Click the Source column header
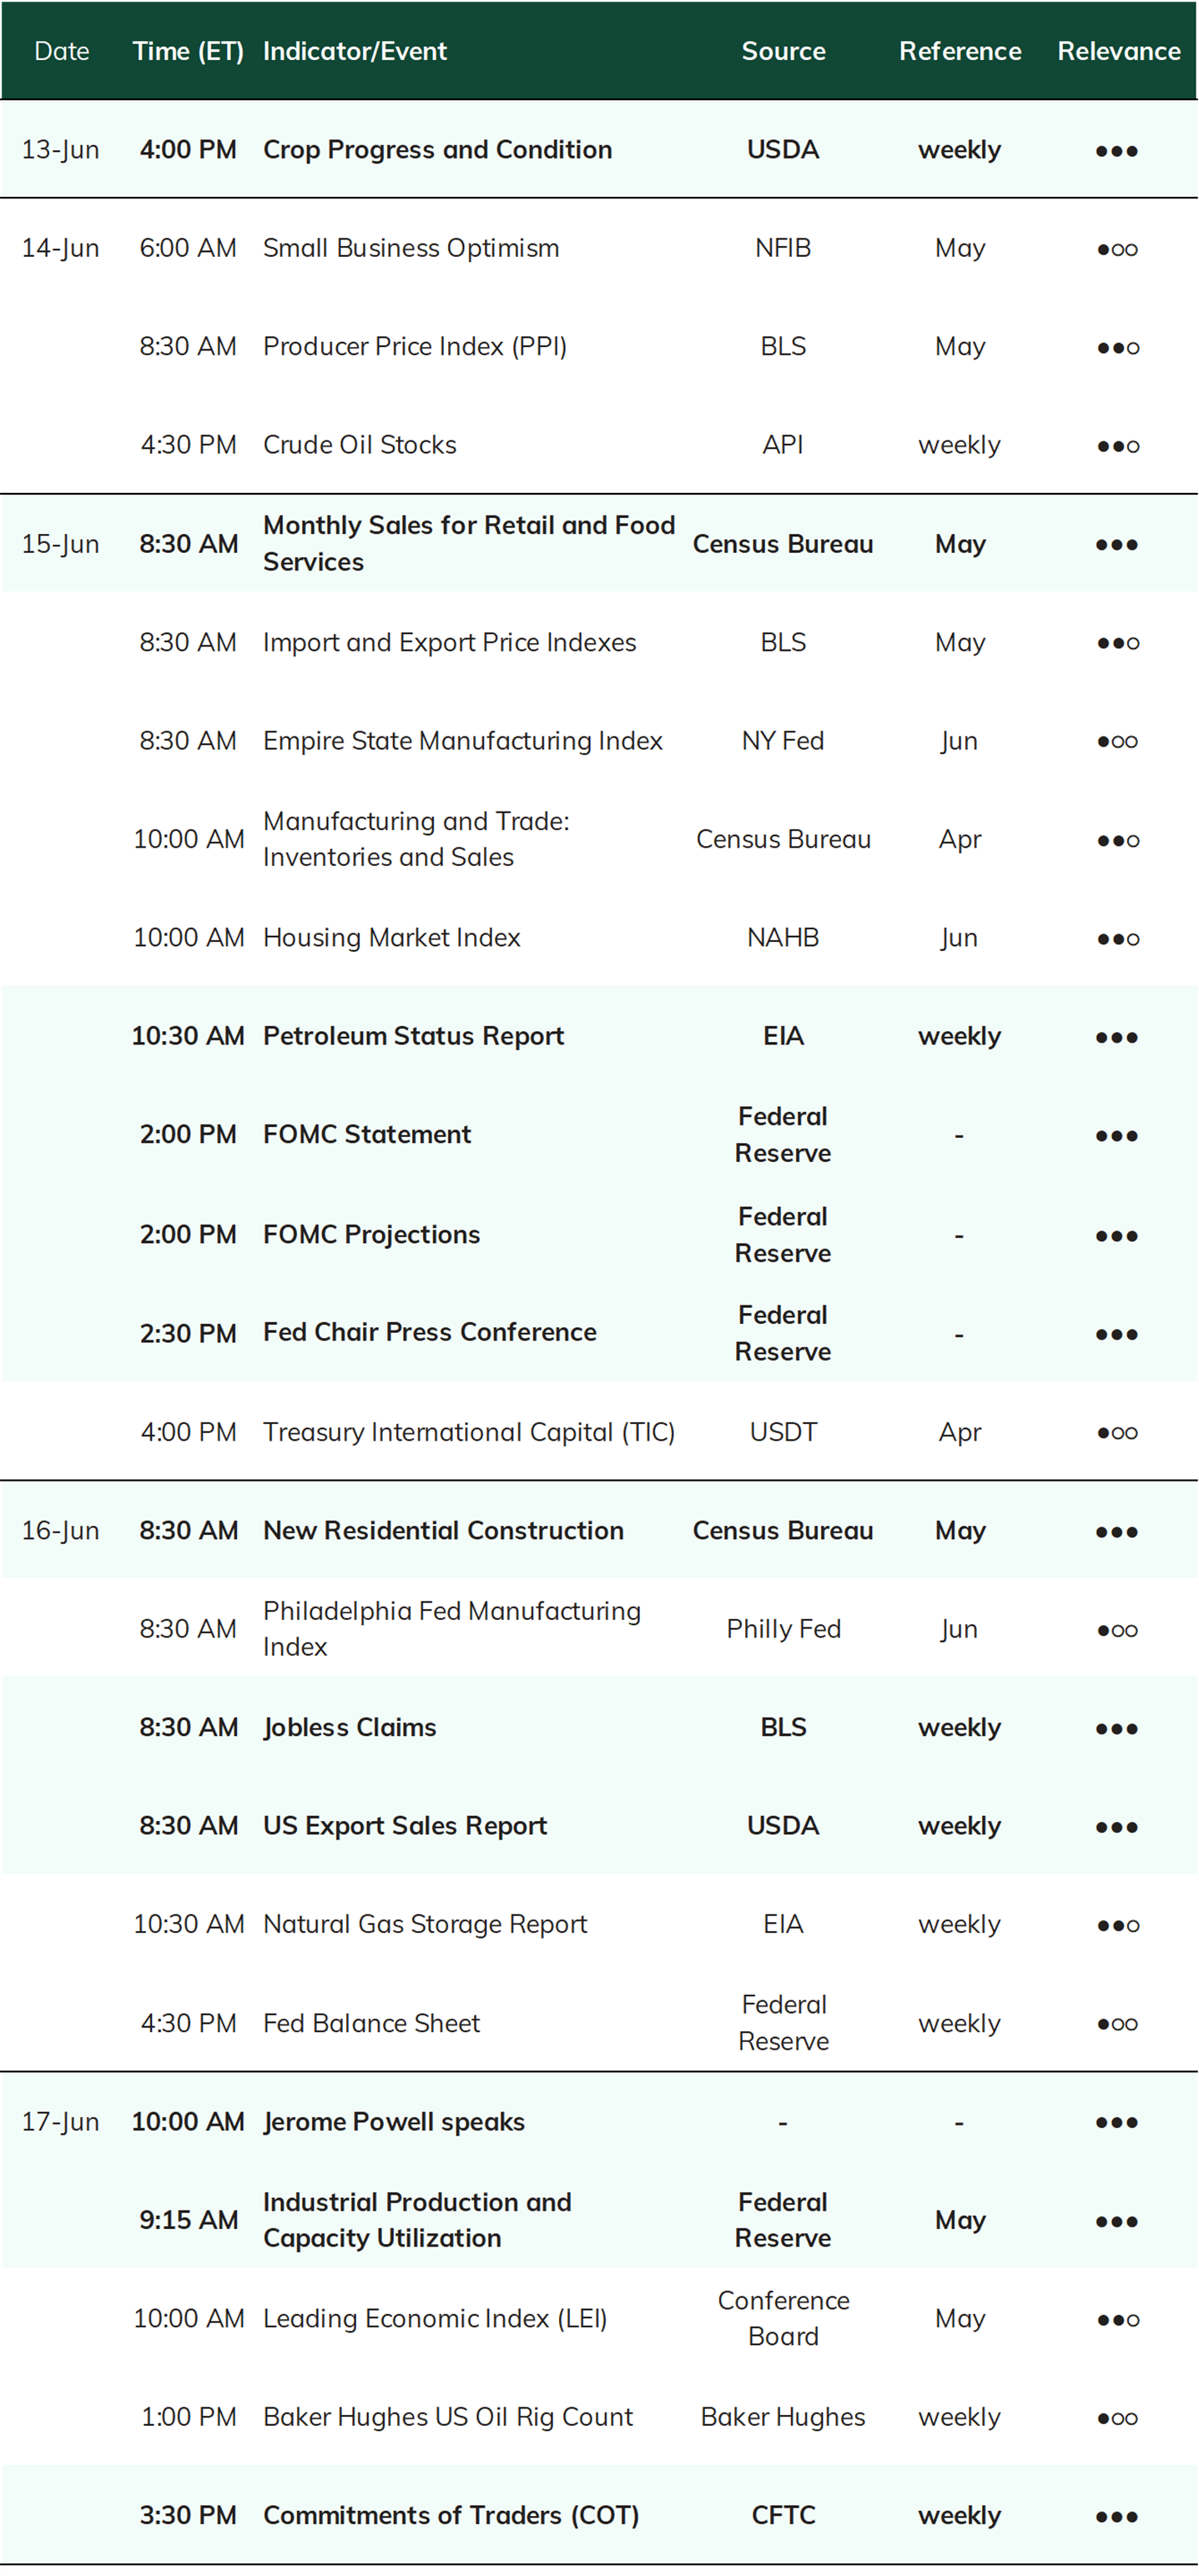Viewport: 1199px width, 2576px height. click(x=783, y=51)
